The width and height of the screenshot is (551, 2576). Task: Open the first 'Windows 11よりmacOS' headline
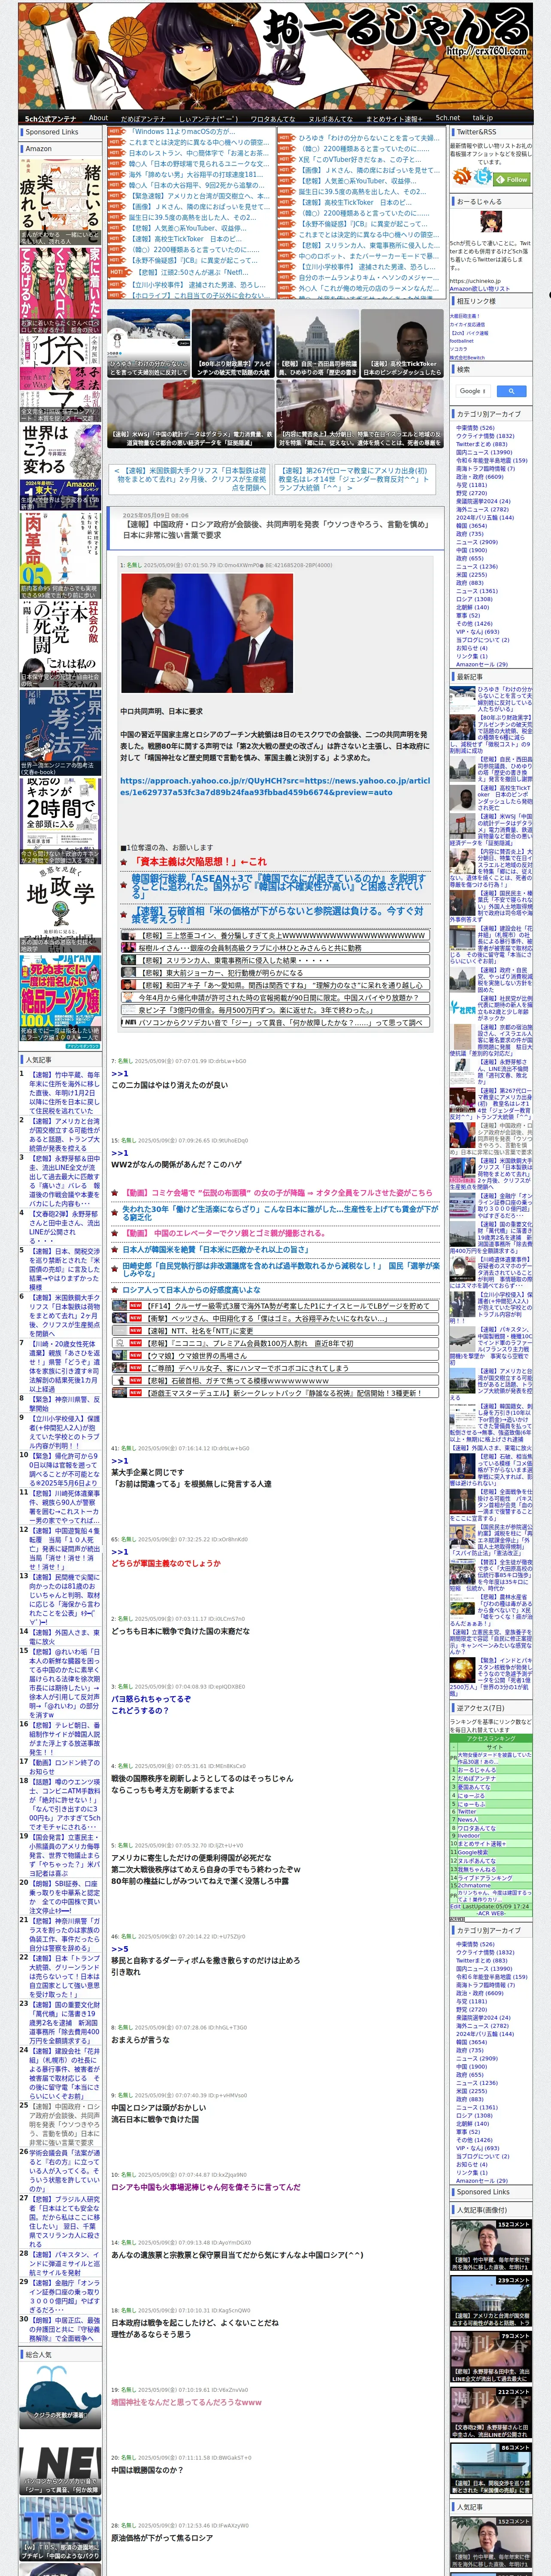[x=183, y=131]
